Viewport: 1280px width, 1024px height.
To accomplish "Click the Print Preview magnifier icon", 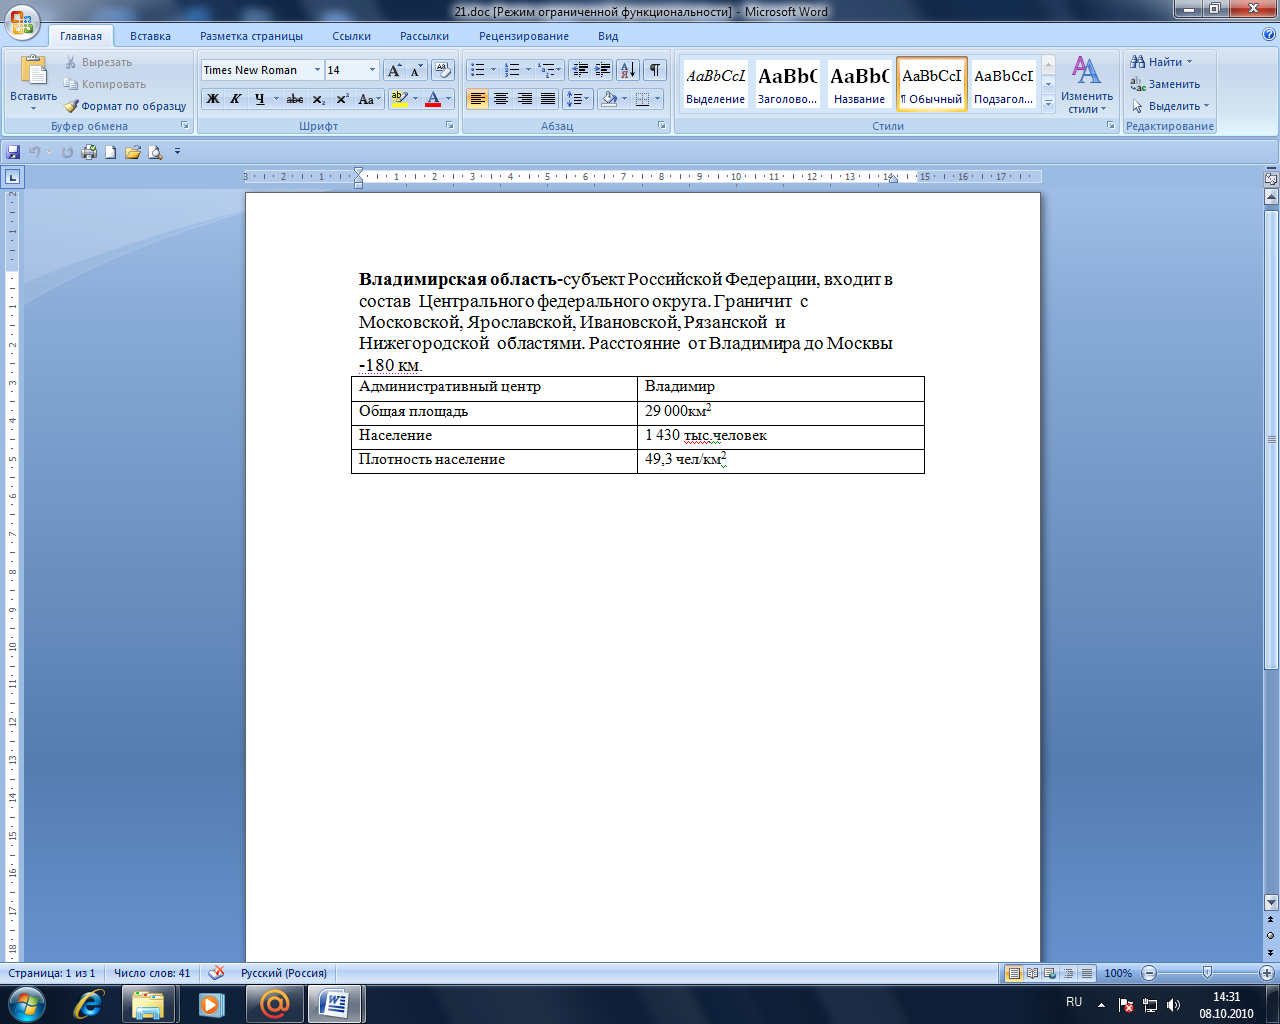I will [155, 152].
